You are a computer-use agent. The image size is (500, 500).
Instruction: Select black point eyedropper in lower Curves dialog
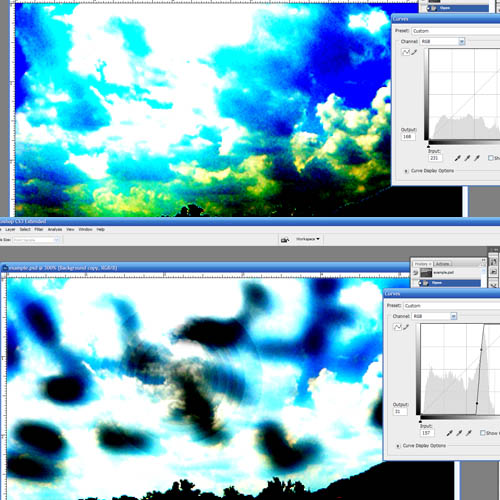(x=449, y=433)
